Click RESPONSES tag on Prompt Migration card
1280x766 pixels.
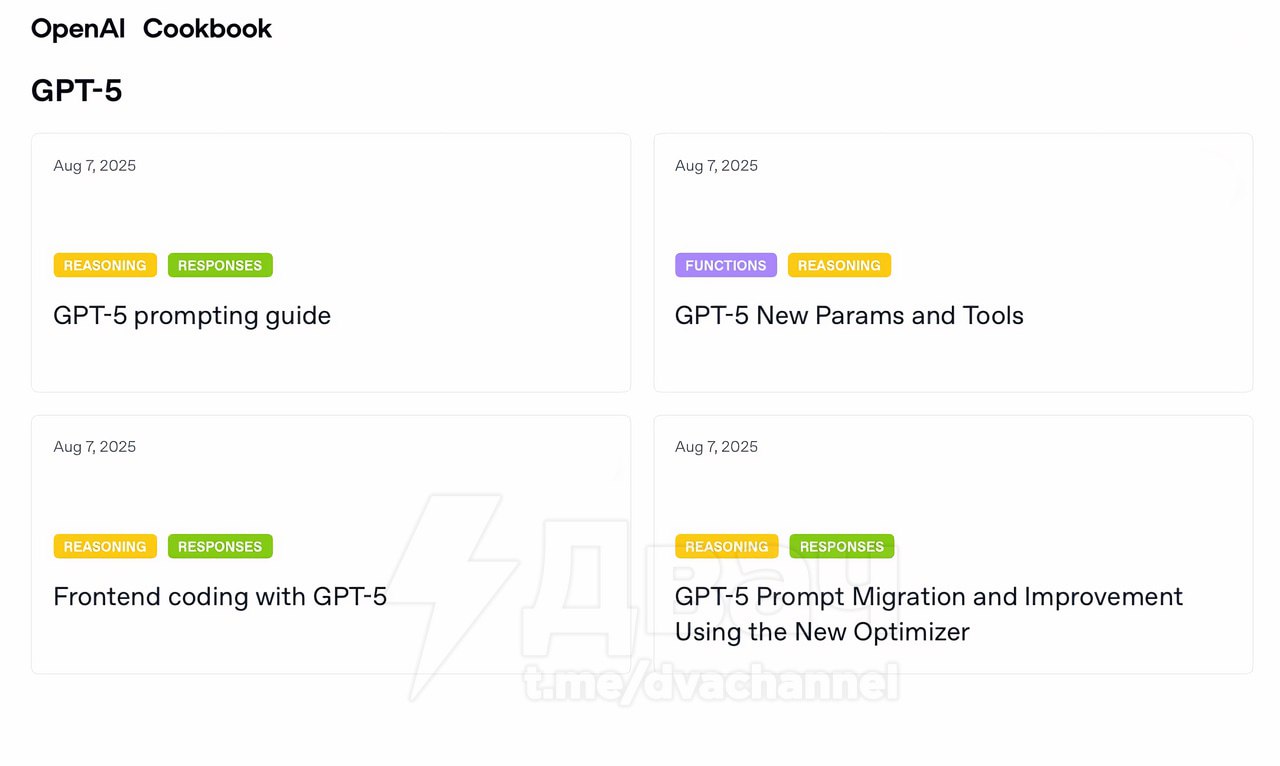point(841,546)
